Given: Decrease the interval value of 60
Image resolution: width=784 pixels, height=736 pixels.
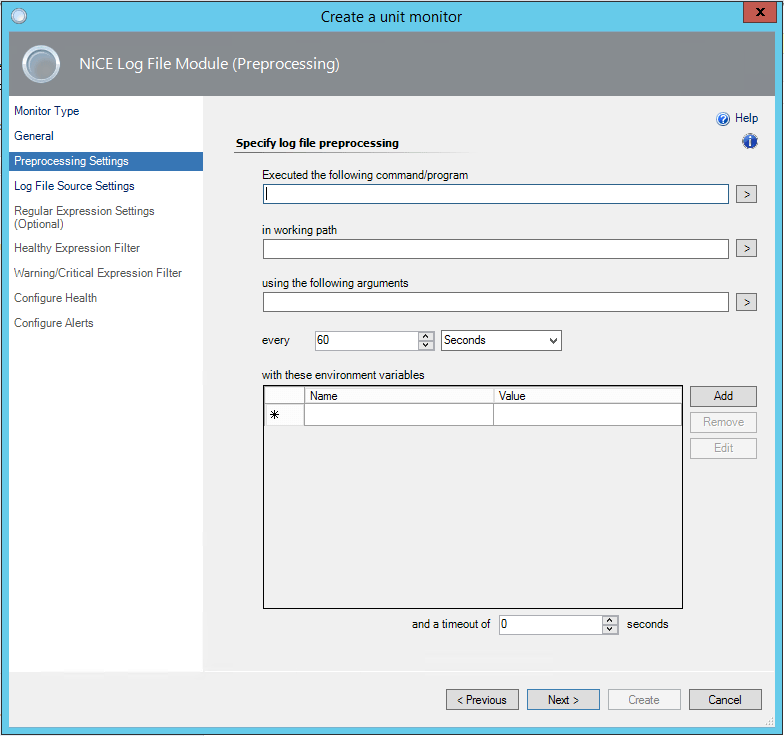Looking at the screenshot, I should click(x=426, y=345).
